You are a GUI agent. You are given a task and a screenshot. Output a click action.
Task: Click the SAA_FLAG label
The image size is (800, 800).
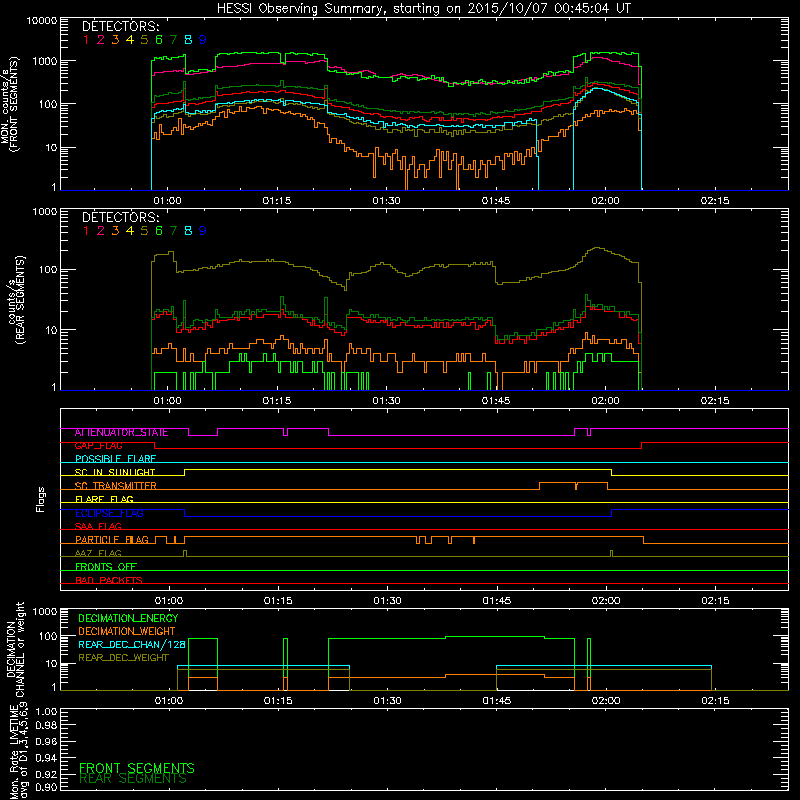98,526
